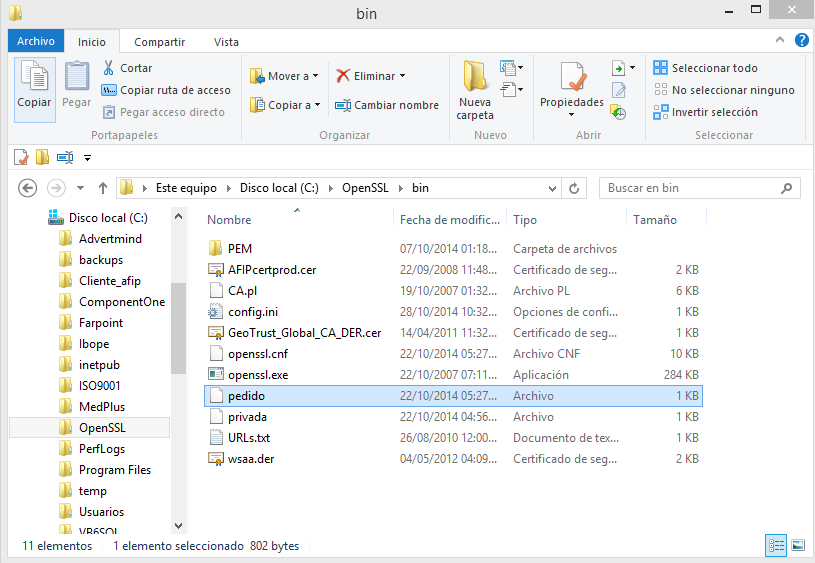Screen dimensions: 815x563
Task: Customize Quick Access Toolbar dropdown
Action: (87, 158)
